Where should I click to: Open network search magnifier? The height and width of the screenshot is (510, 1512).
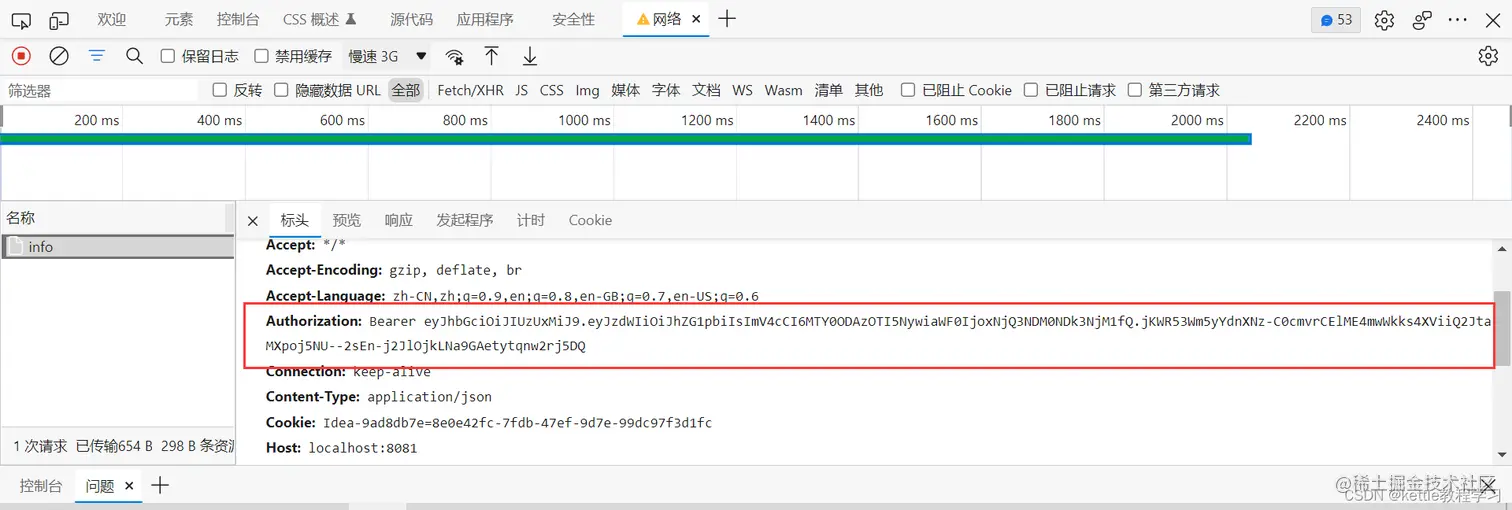coord(134,56)
